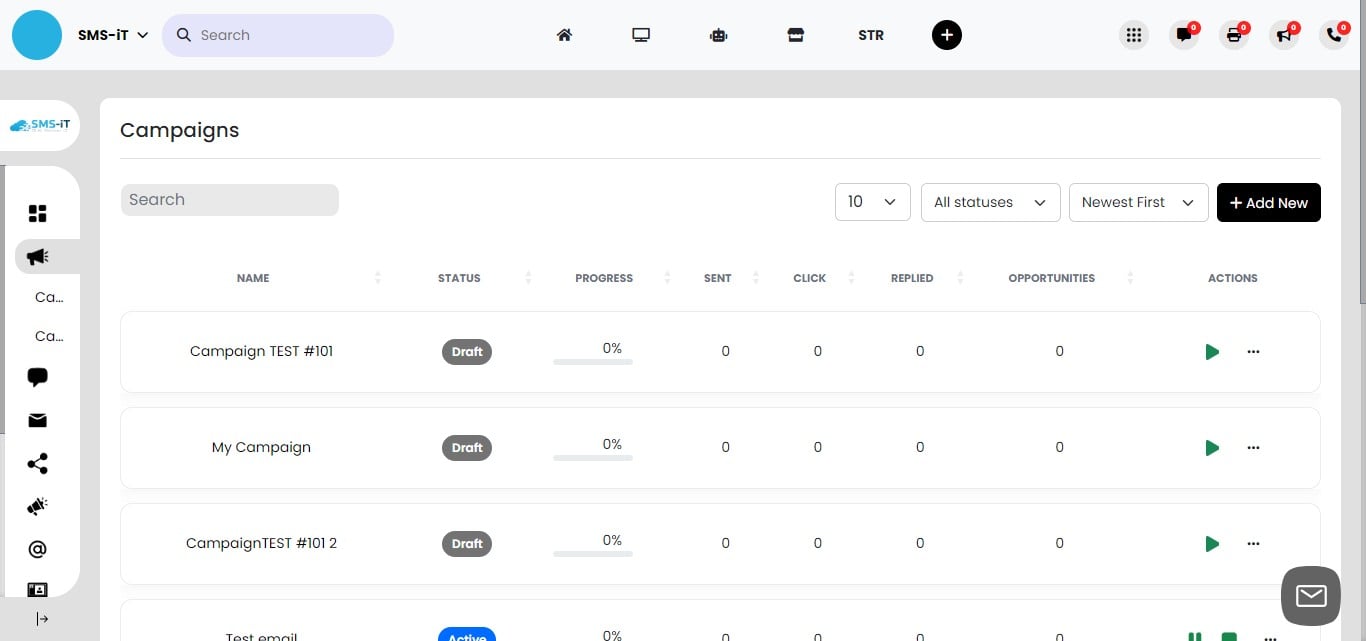Viewport: 1366px width, 641px height.
Task: Open the Newest First sort dropdown
Action: [x=1138, y=202]
